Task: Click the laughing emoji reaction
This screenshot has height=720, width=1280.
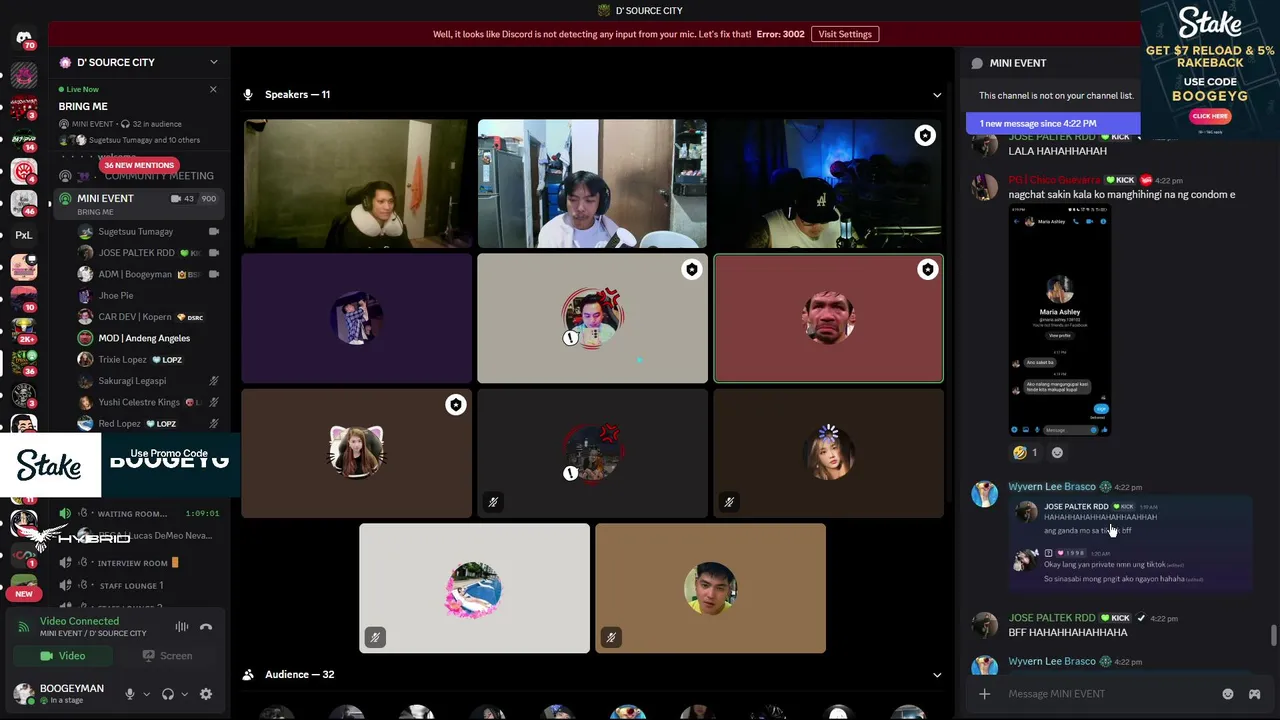Action: tap(1025, 452)
